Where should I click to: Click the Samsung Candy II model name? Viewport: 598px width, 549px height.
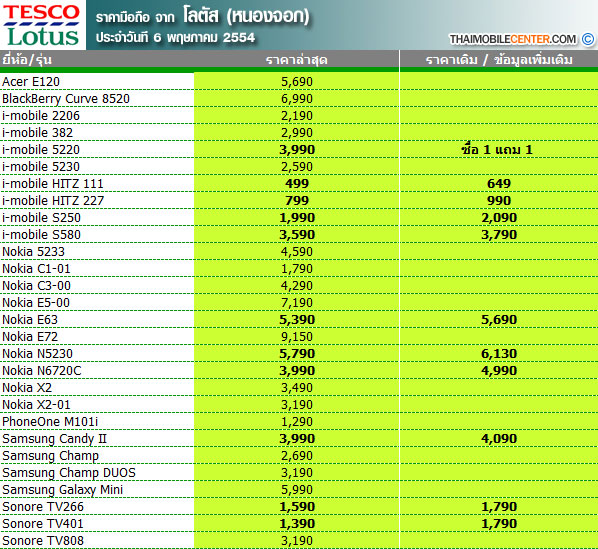click(55, 439)
